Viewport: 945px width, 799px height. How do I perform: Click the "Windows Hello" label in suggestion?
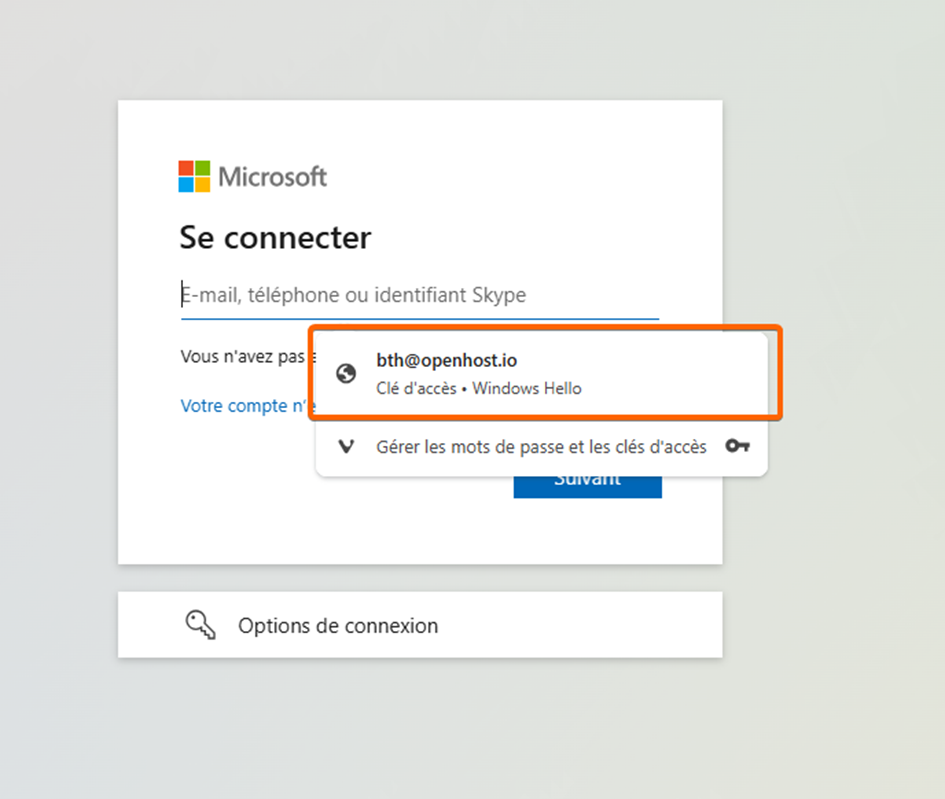pyautogui.click(x=527, y=388)
